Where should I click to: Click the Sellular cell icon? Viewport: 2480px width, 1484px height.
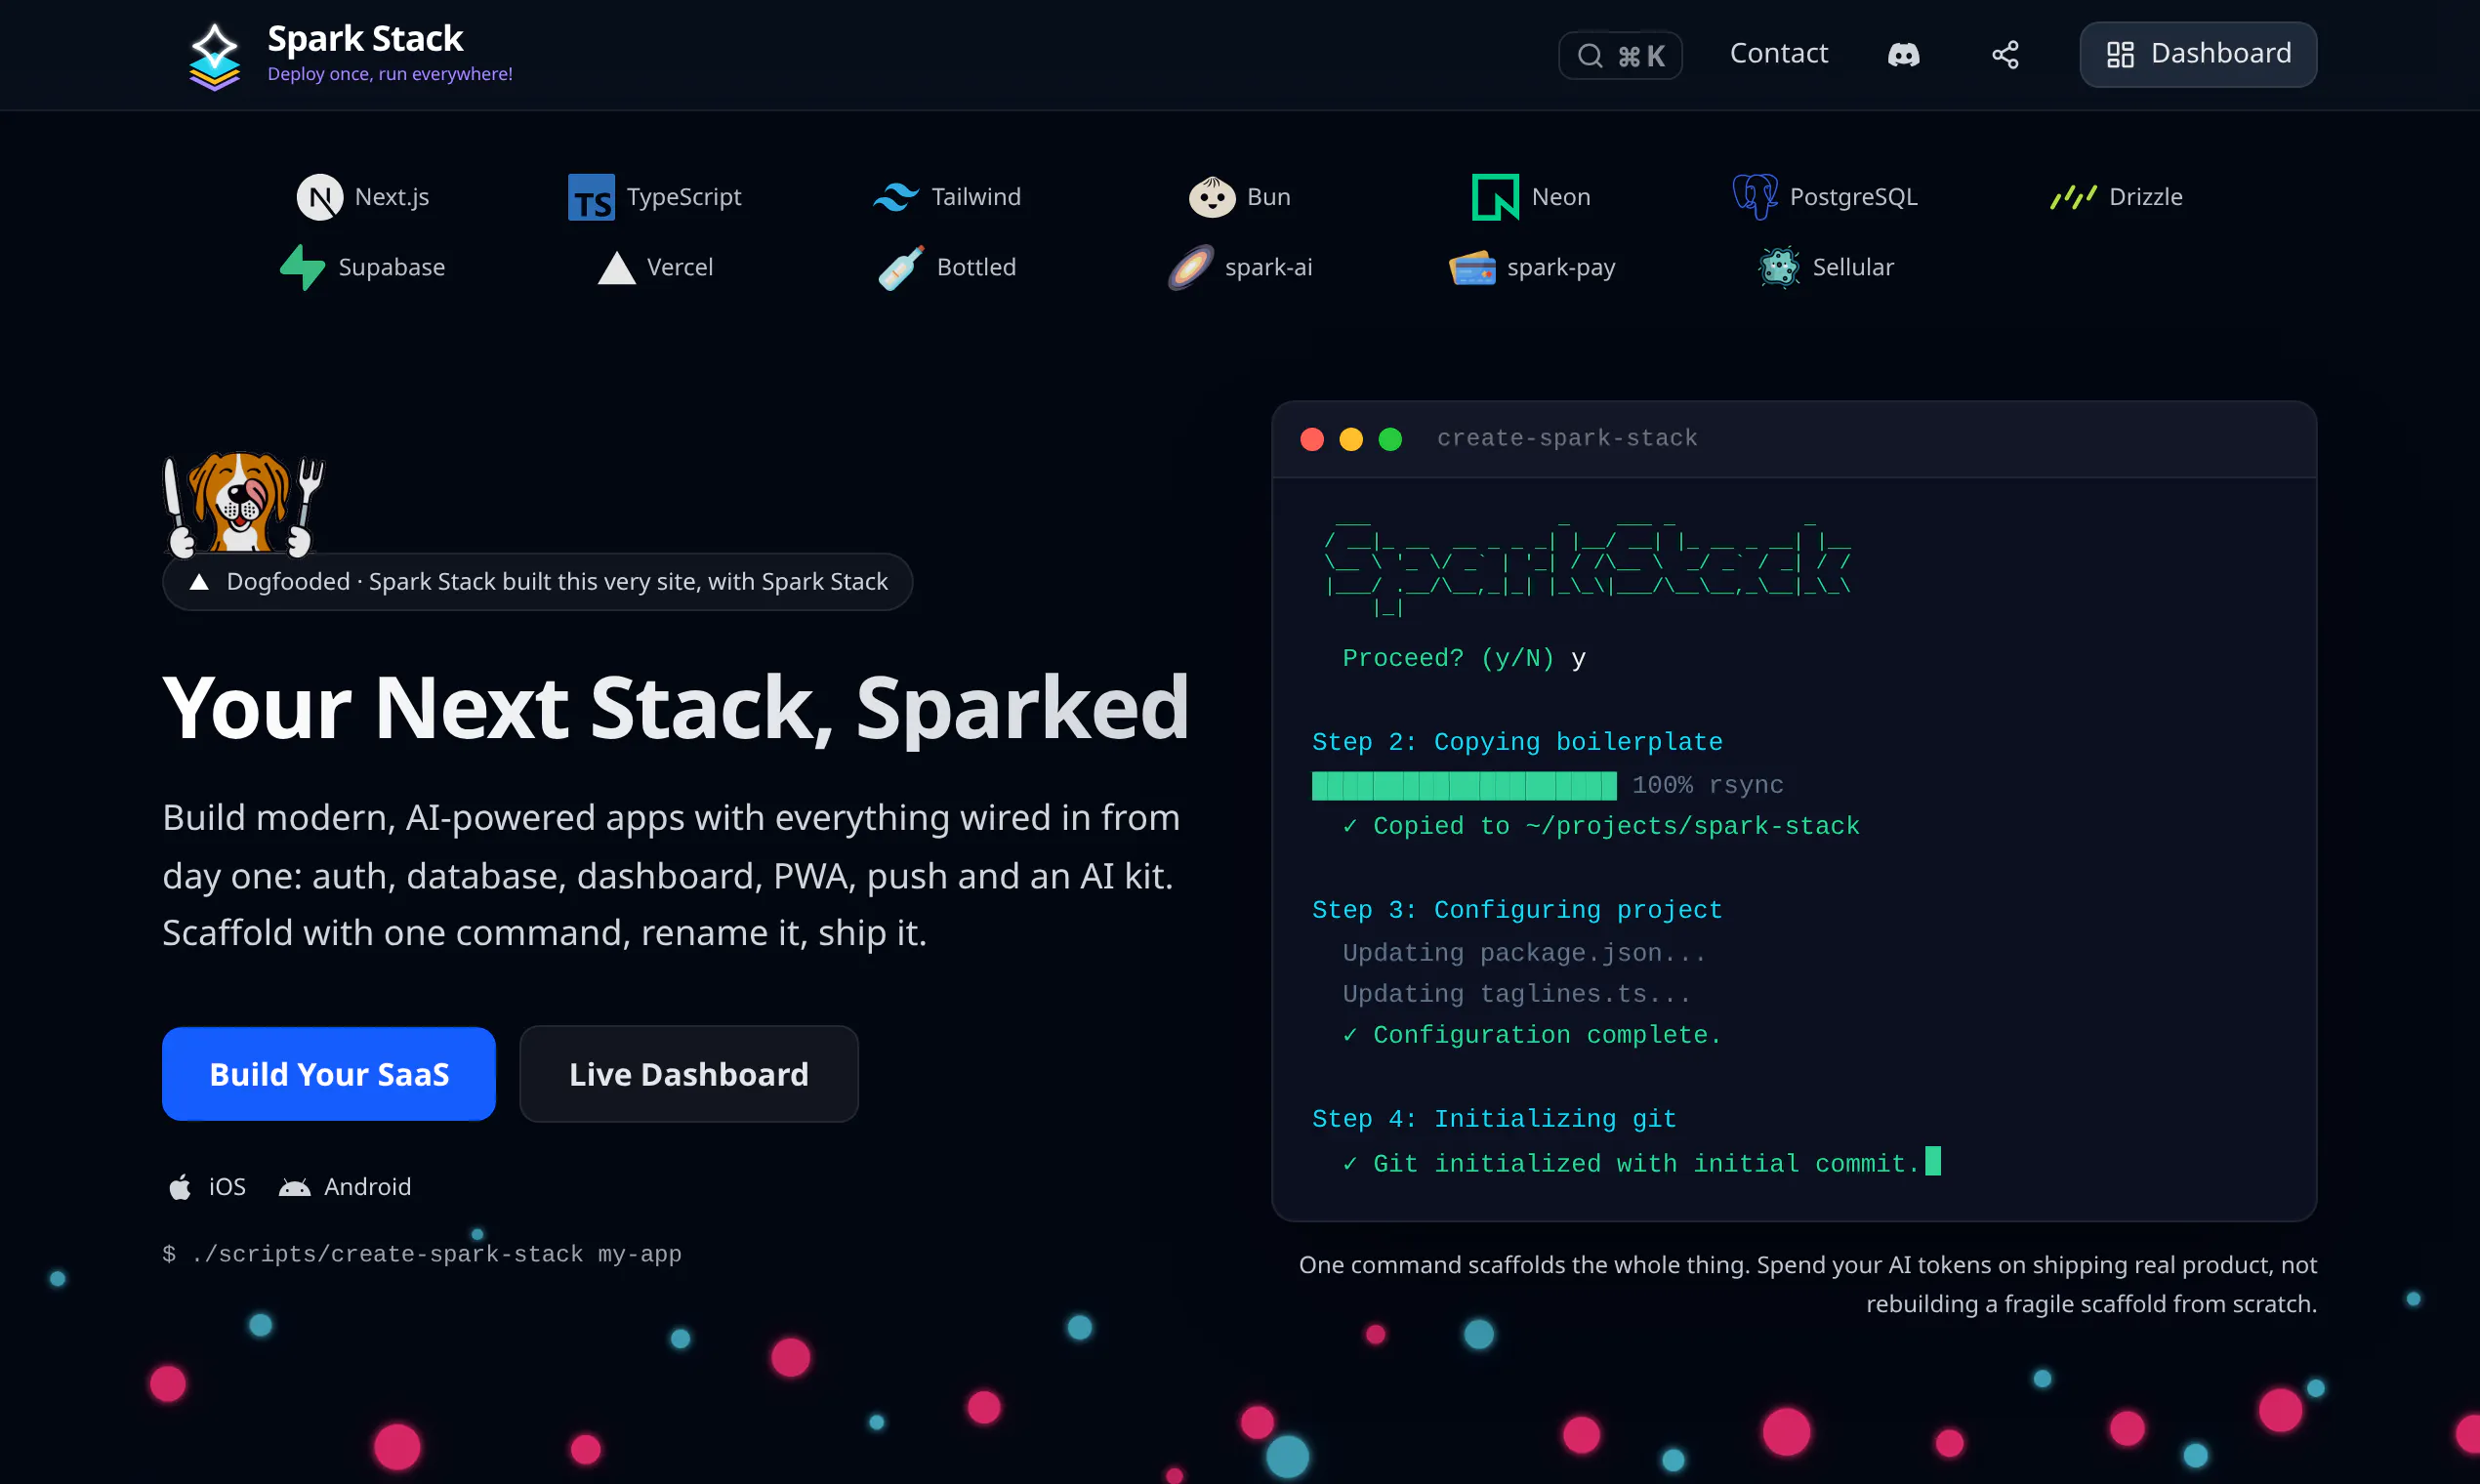coord(1780,267)
